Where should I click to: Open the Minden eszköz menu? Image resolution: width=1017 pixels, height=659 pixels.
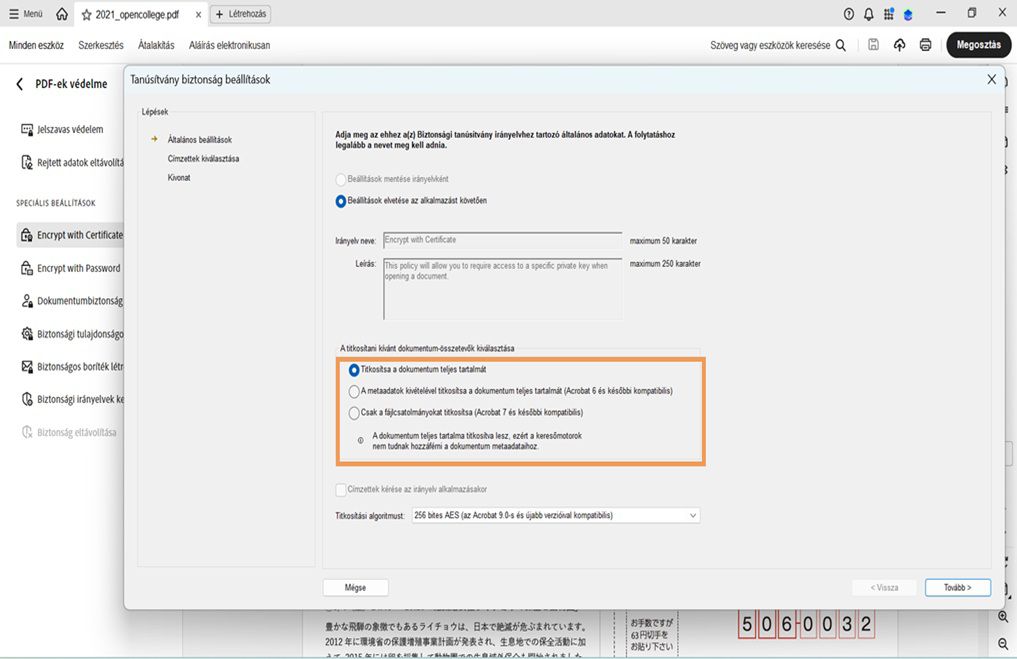tap(36, 45)
